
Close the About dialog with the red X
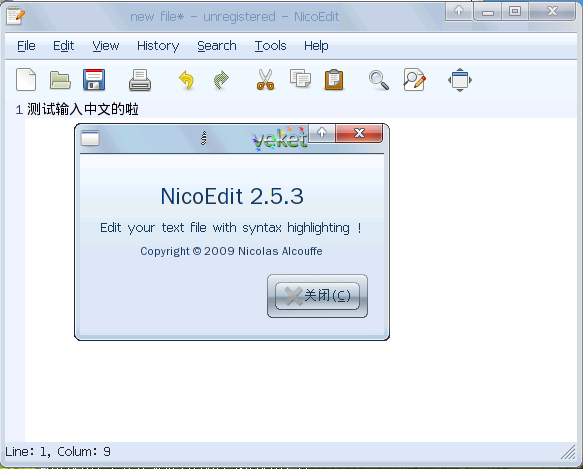point(359,133)
